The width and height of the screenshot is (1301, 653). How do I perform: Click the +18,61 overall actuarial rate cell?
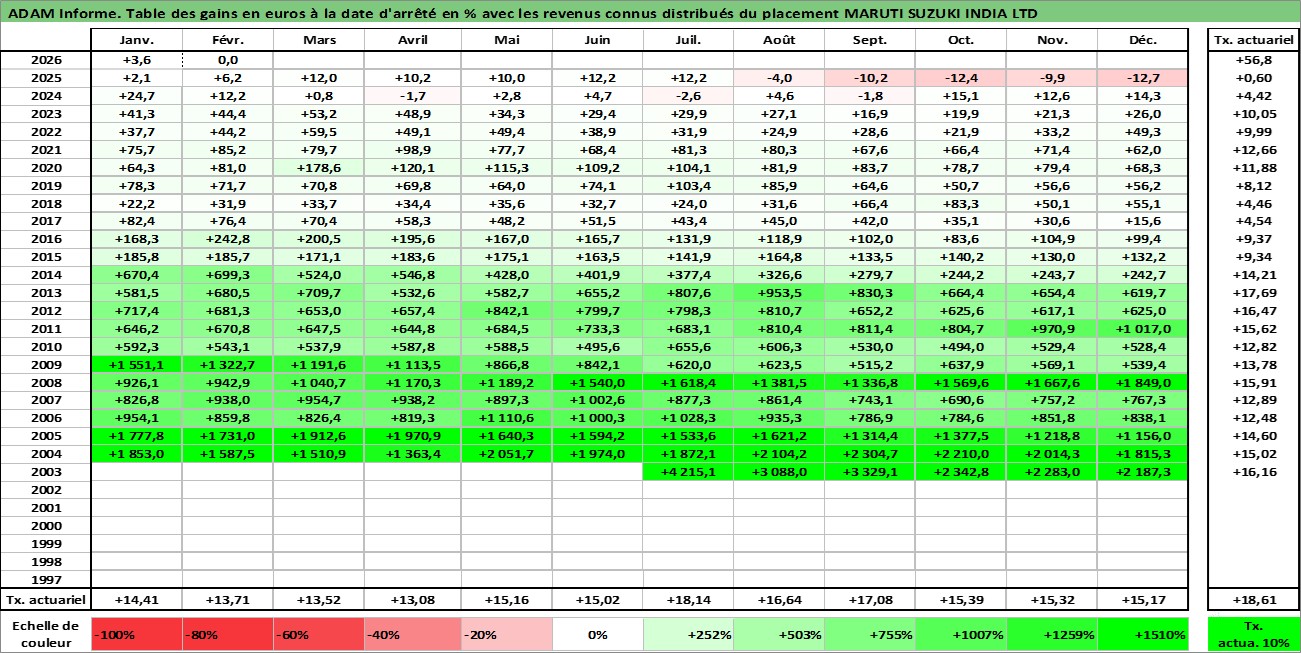[1253, 599]
